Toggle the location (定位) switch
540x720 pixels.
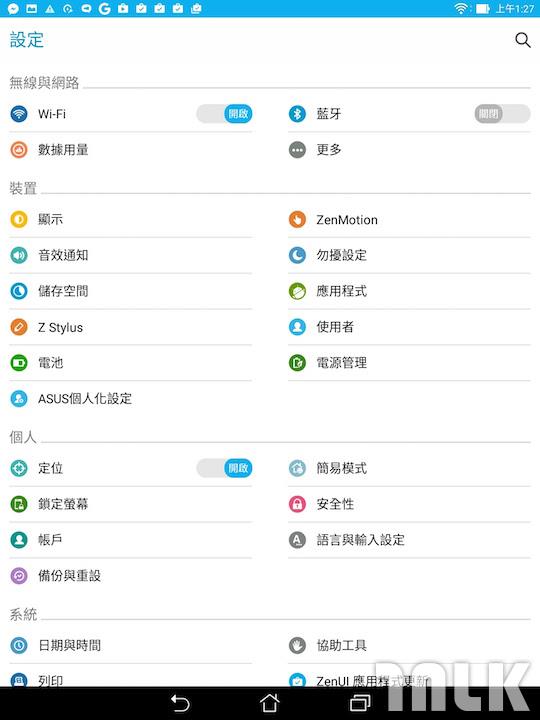click(x=224, y=468)
